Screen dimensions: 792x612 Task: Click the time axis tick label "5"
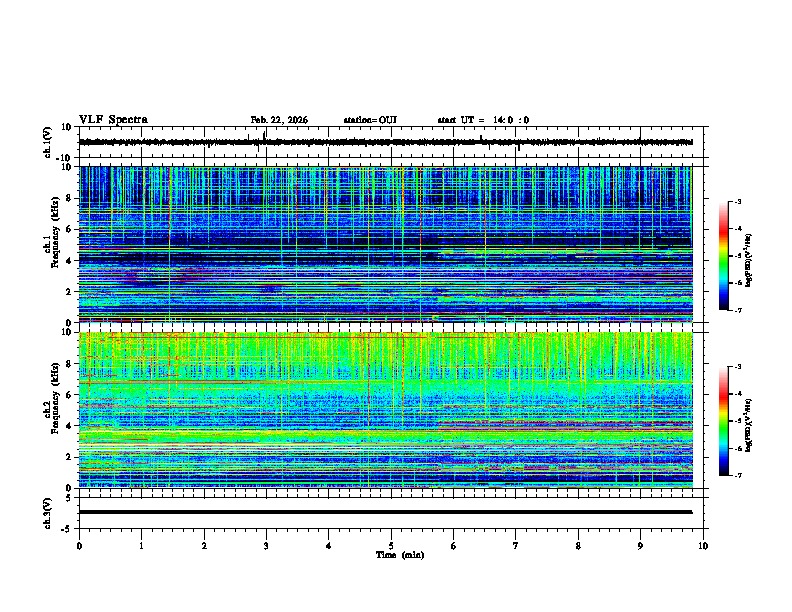pos(391,546)
